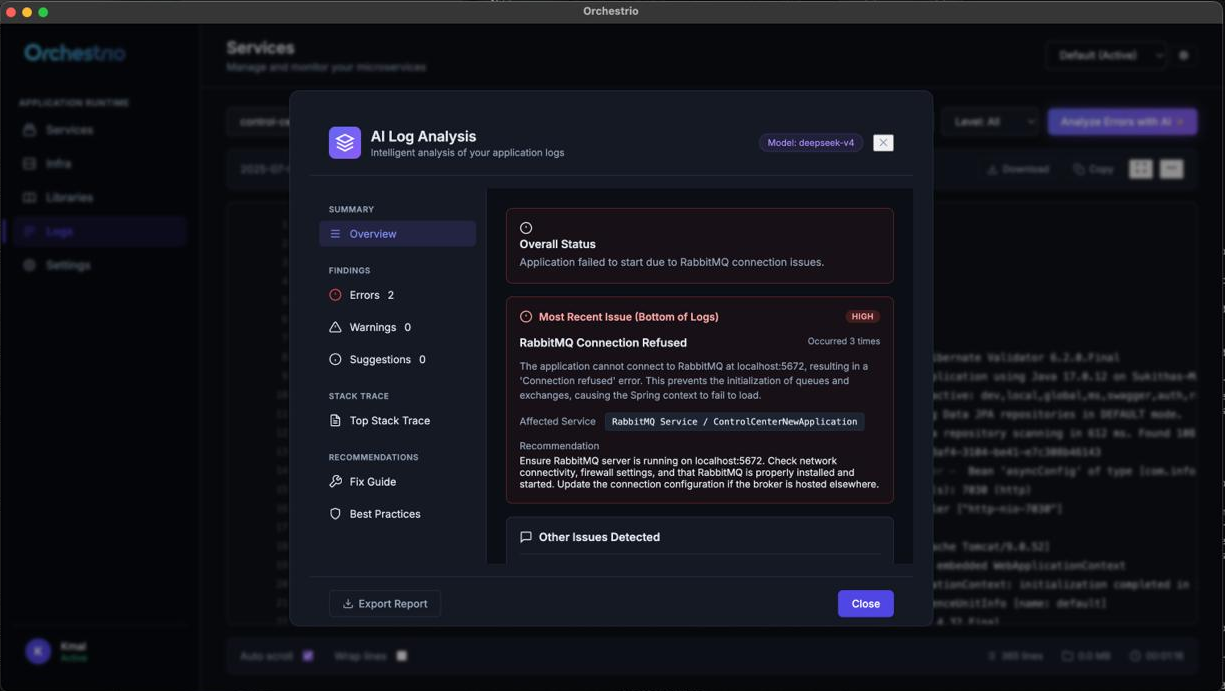
Task: Open Logs in the background sidebar
Action: (x=100, y=231)
